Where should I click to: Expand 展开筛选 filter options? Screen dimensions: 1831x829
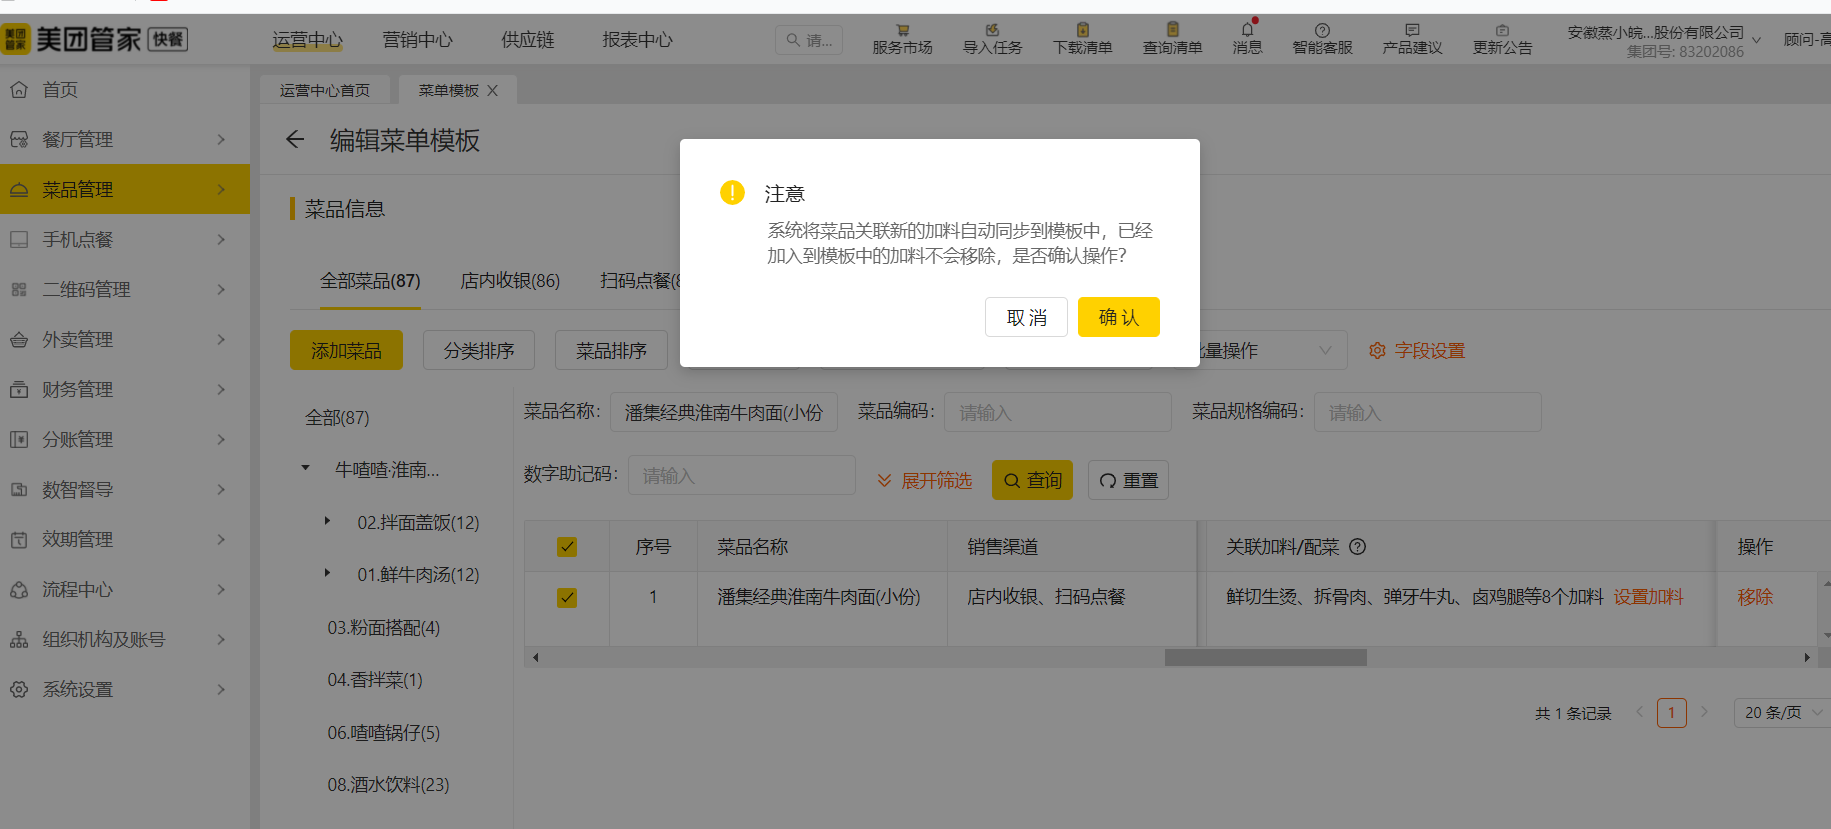point(924,481)
